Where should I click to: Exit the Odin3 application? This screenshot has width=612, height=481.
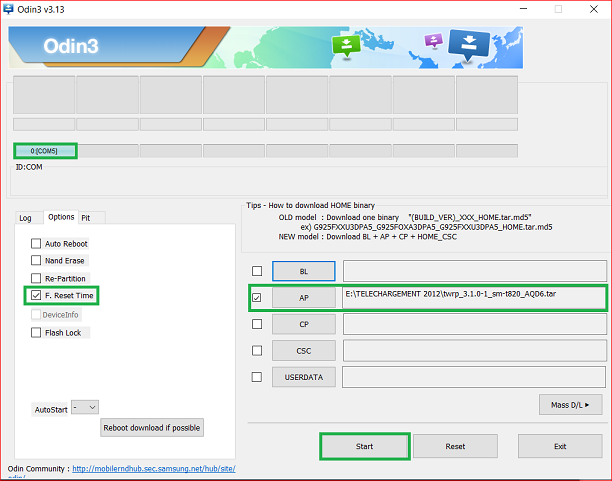click(x=560, y=446)
